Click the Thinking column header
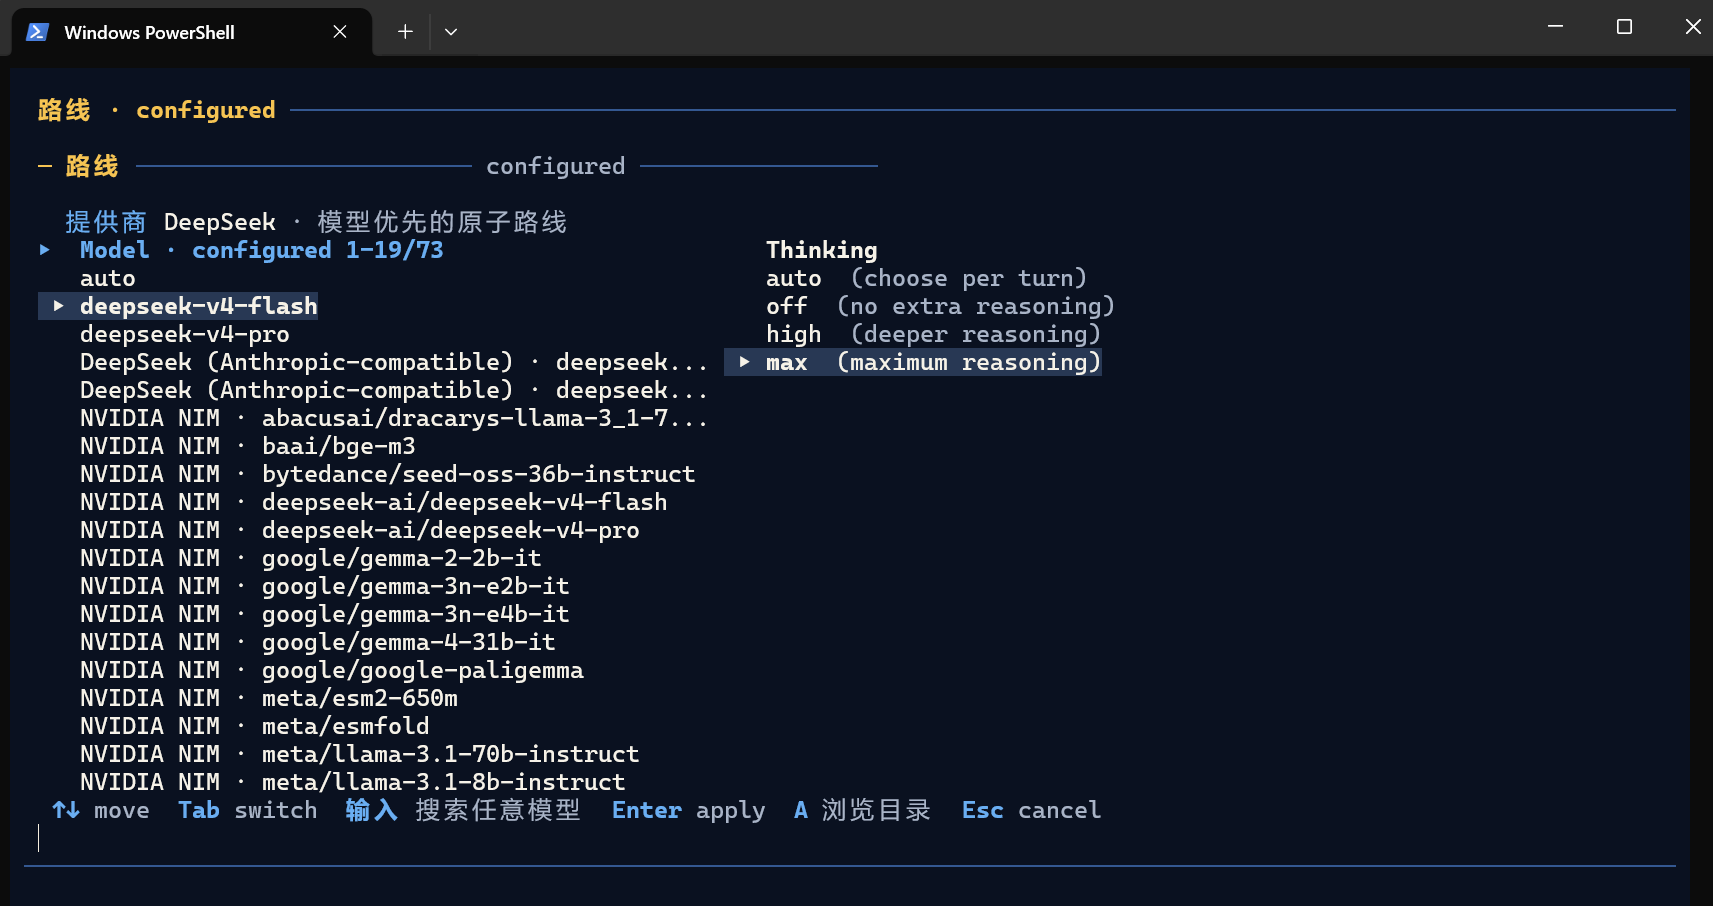 [821, 250]
